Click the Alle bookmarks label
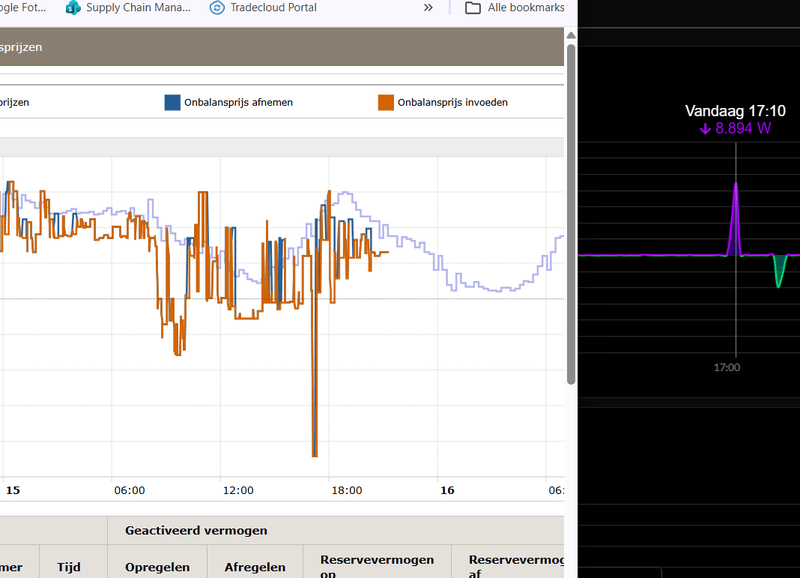 click(525, 8)
